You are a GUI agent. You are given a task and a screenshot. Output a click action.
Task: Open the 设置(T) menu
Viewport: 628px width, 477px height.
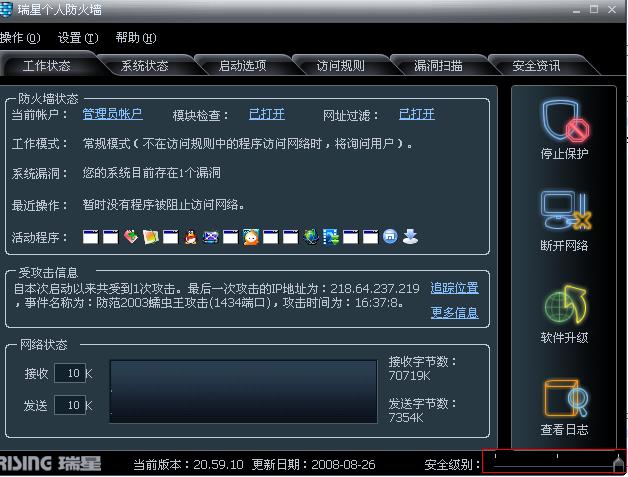78,38
